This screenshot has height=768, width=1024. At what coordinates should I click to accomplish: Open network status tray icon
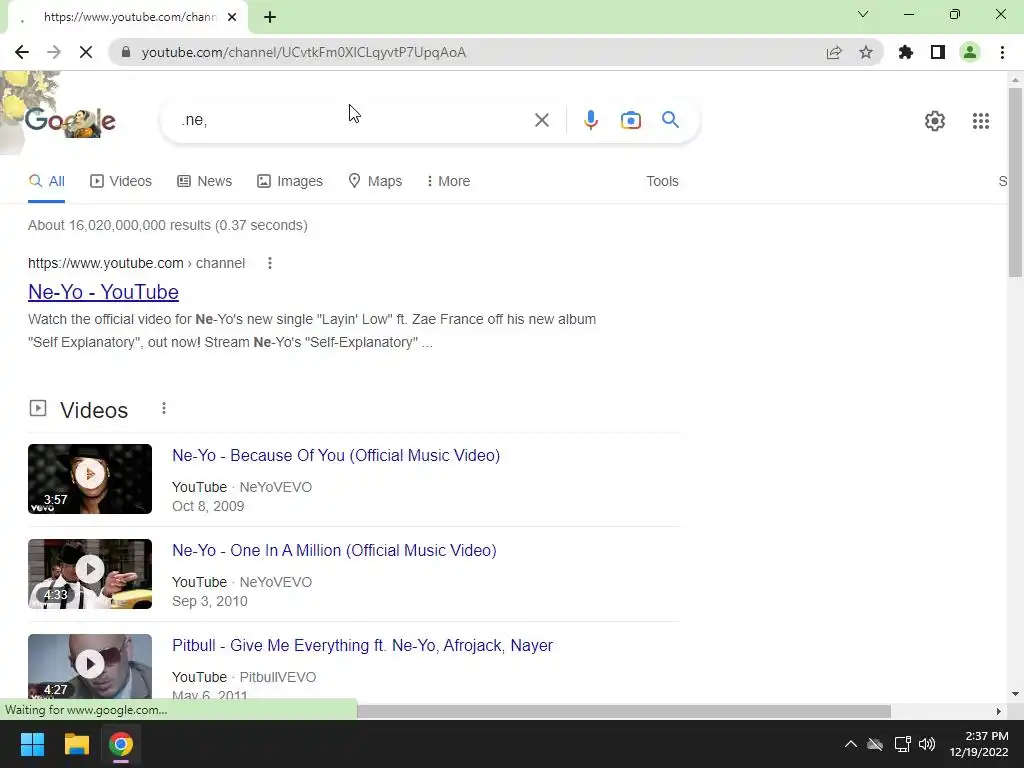click(903, 744)
